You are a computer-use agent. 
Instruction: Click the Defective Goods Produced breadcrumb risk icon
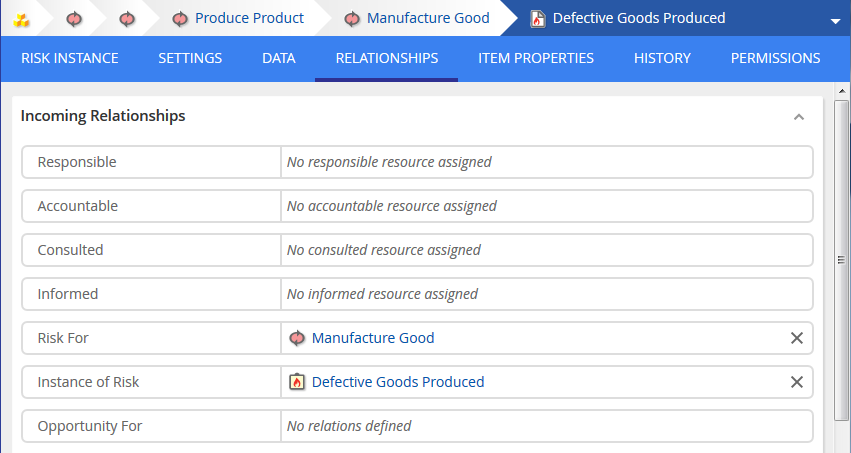tap(537, 19)
